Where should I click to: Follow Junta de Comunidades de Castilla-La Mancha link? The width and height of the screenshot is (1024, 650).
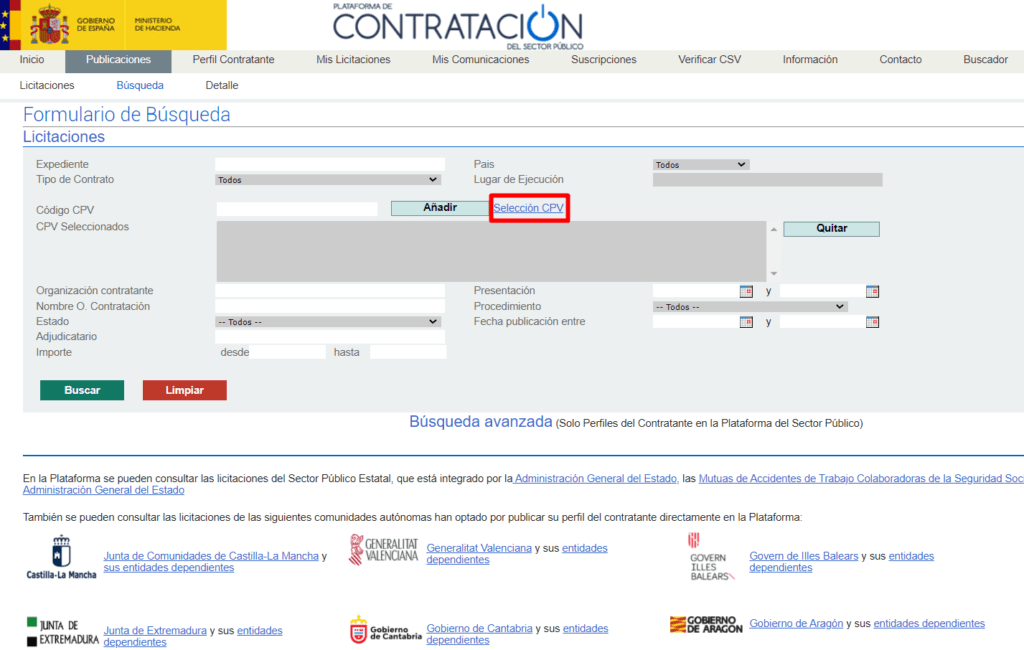211,556
